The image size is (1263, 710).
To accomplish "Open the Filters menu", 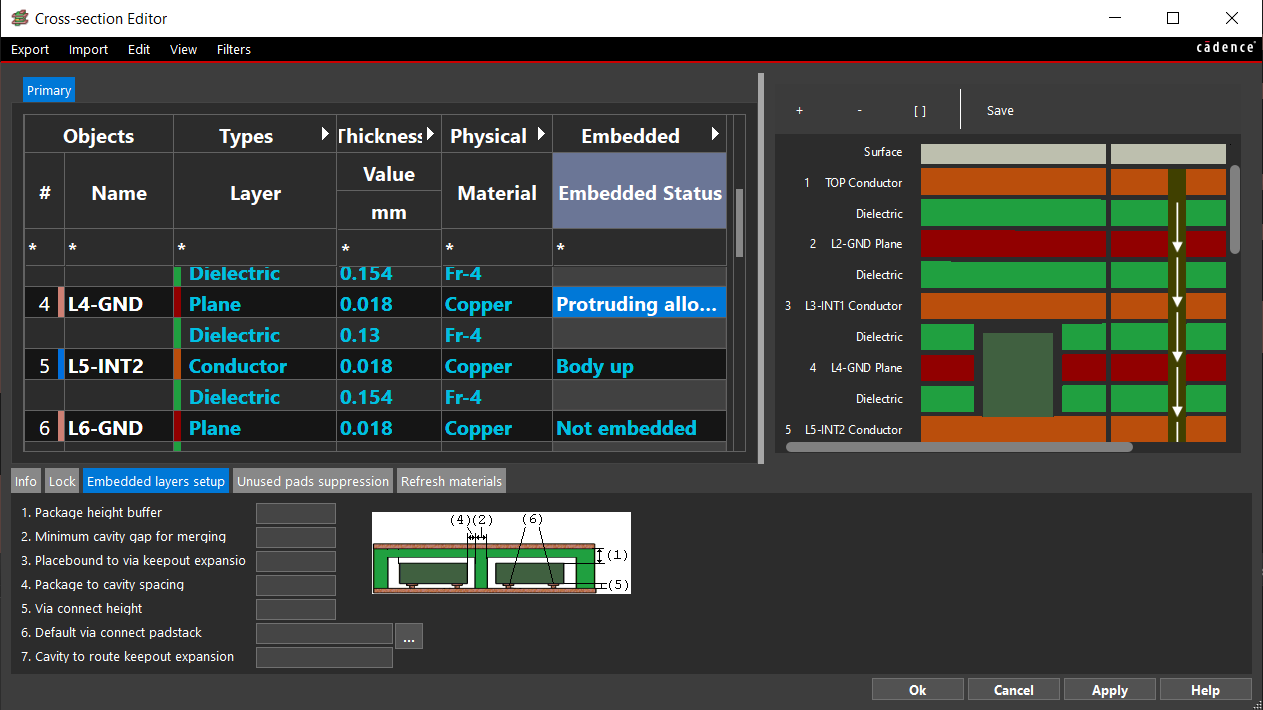I will coord(234,50).
